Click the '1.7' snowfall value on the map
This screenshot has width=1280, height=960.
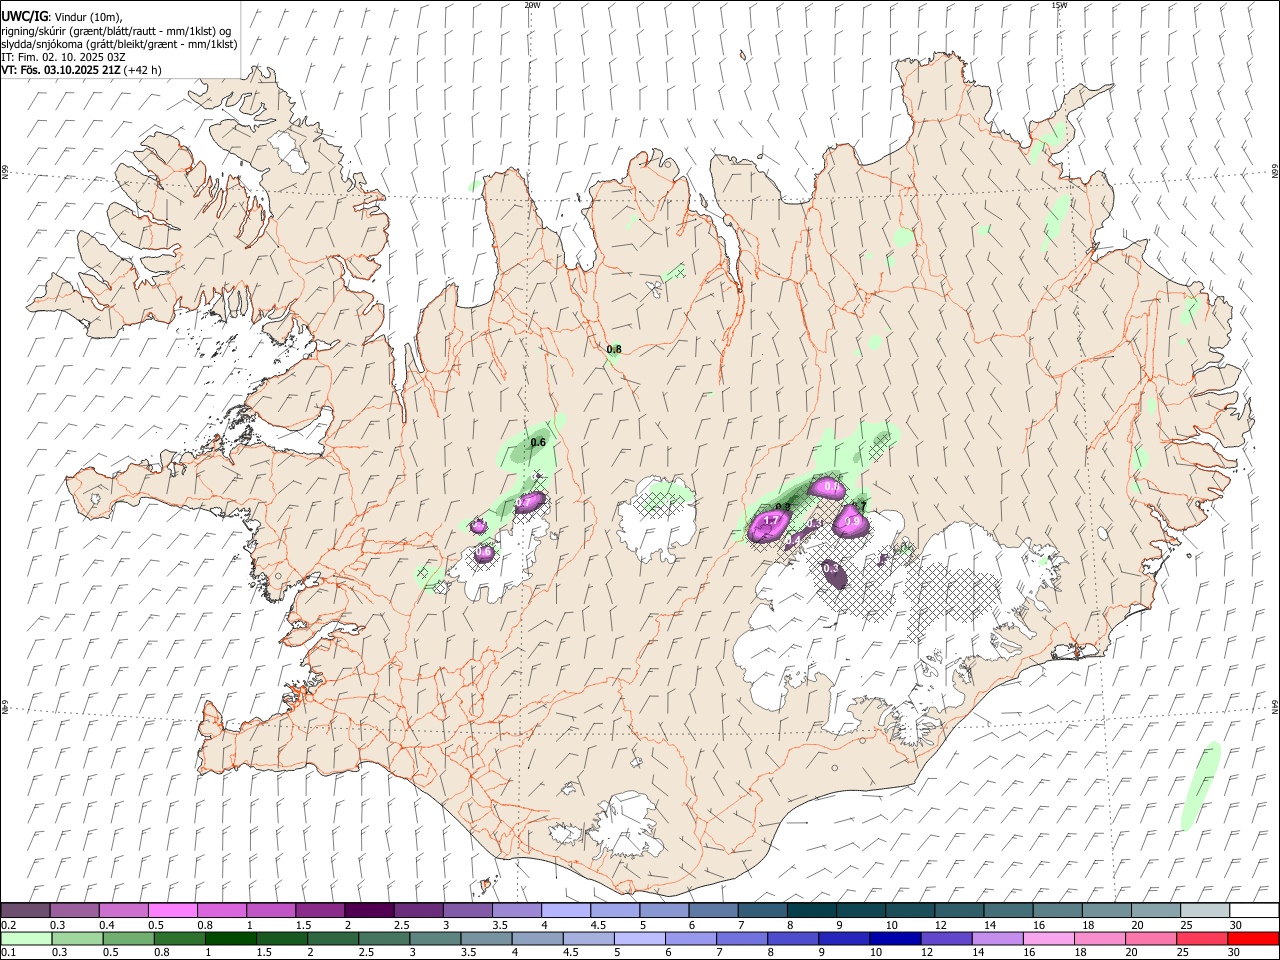[x=771, y=521]
